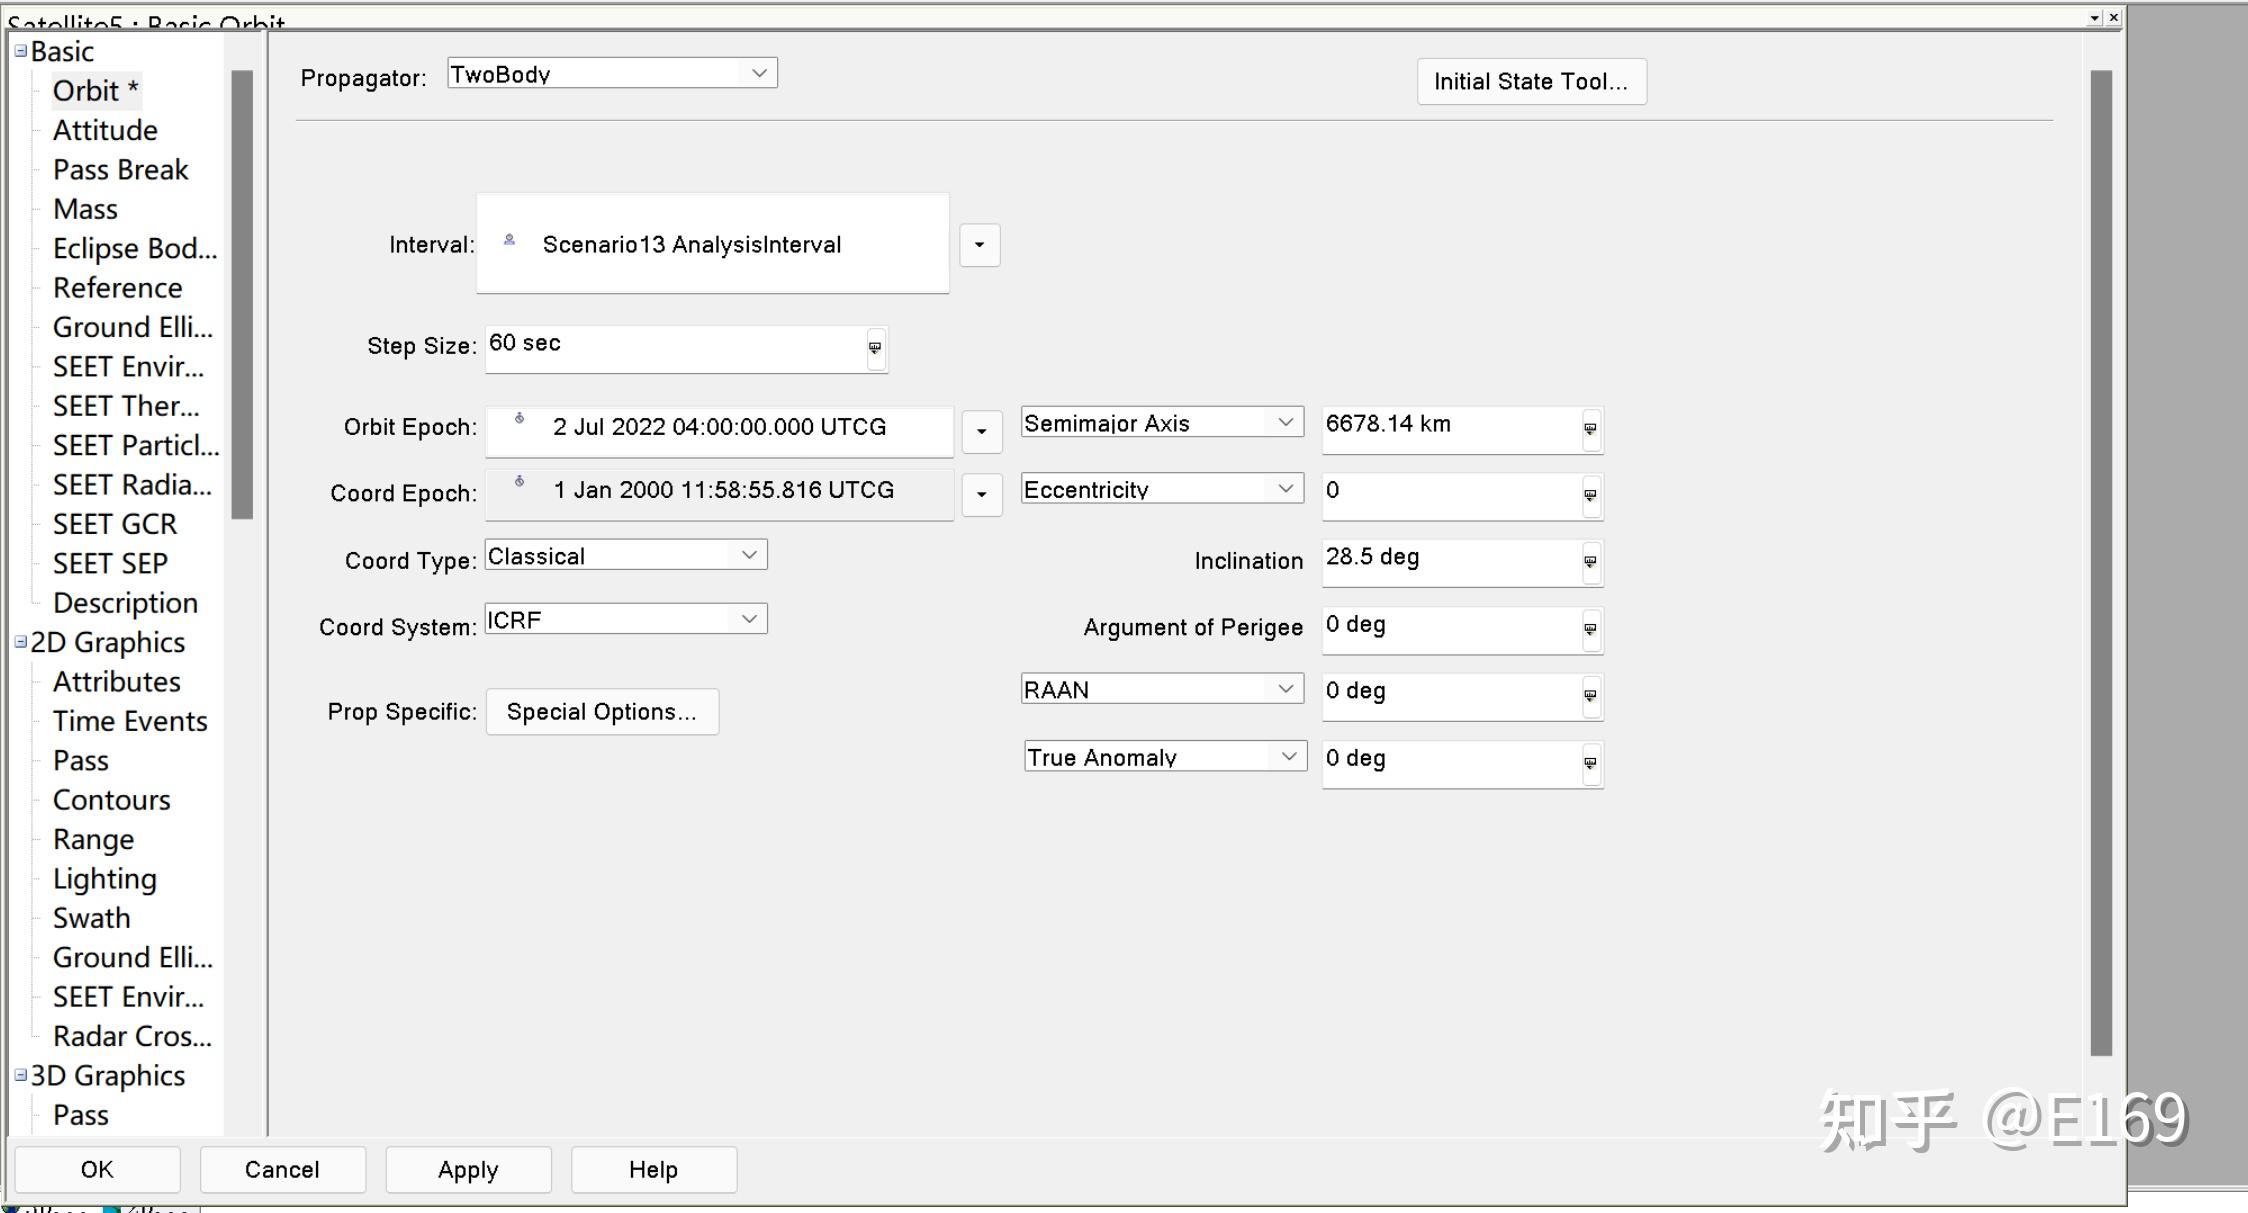
Task: Open the Lighting page under 2D Graphics
Action: coord(104,879)
